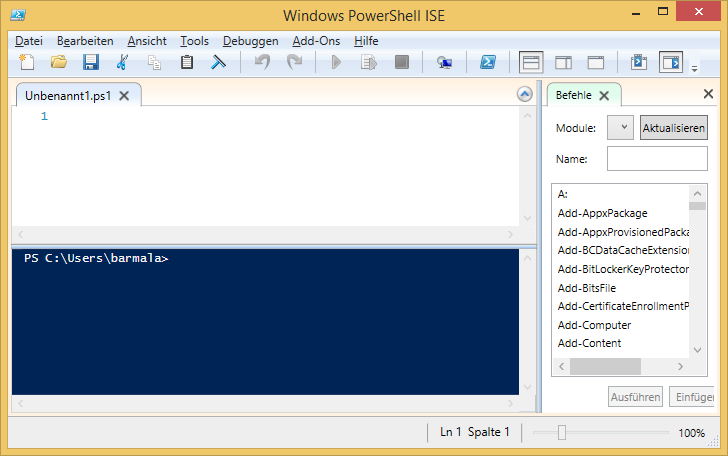Click the PS C:\Users\barmala> console prompt

96,258
